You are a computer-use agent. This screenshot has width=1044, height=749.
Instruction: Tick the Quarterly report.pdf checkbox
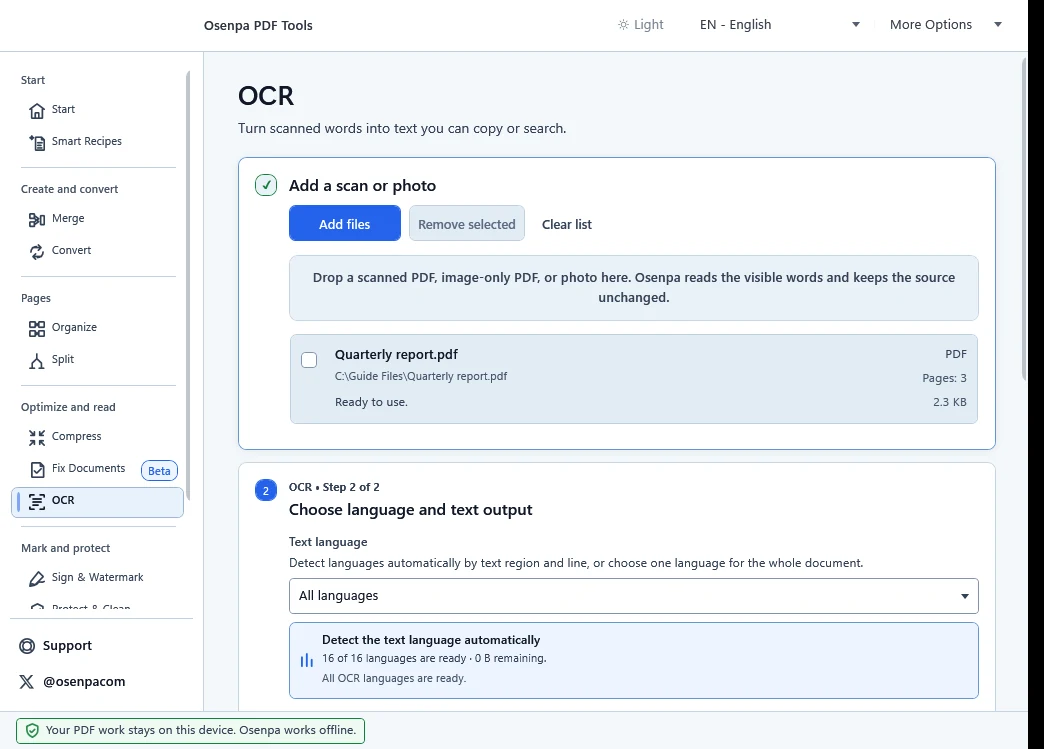tap(309, 360)
